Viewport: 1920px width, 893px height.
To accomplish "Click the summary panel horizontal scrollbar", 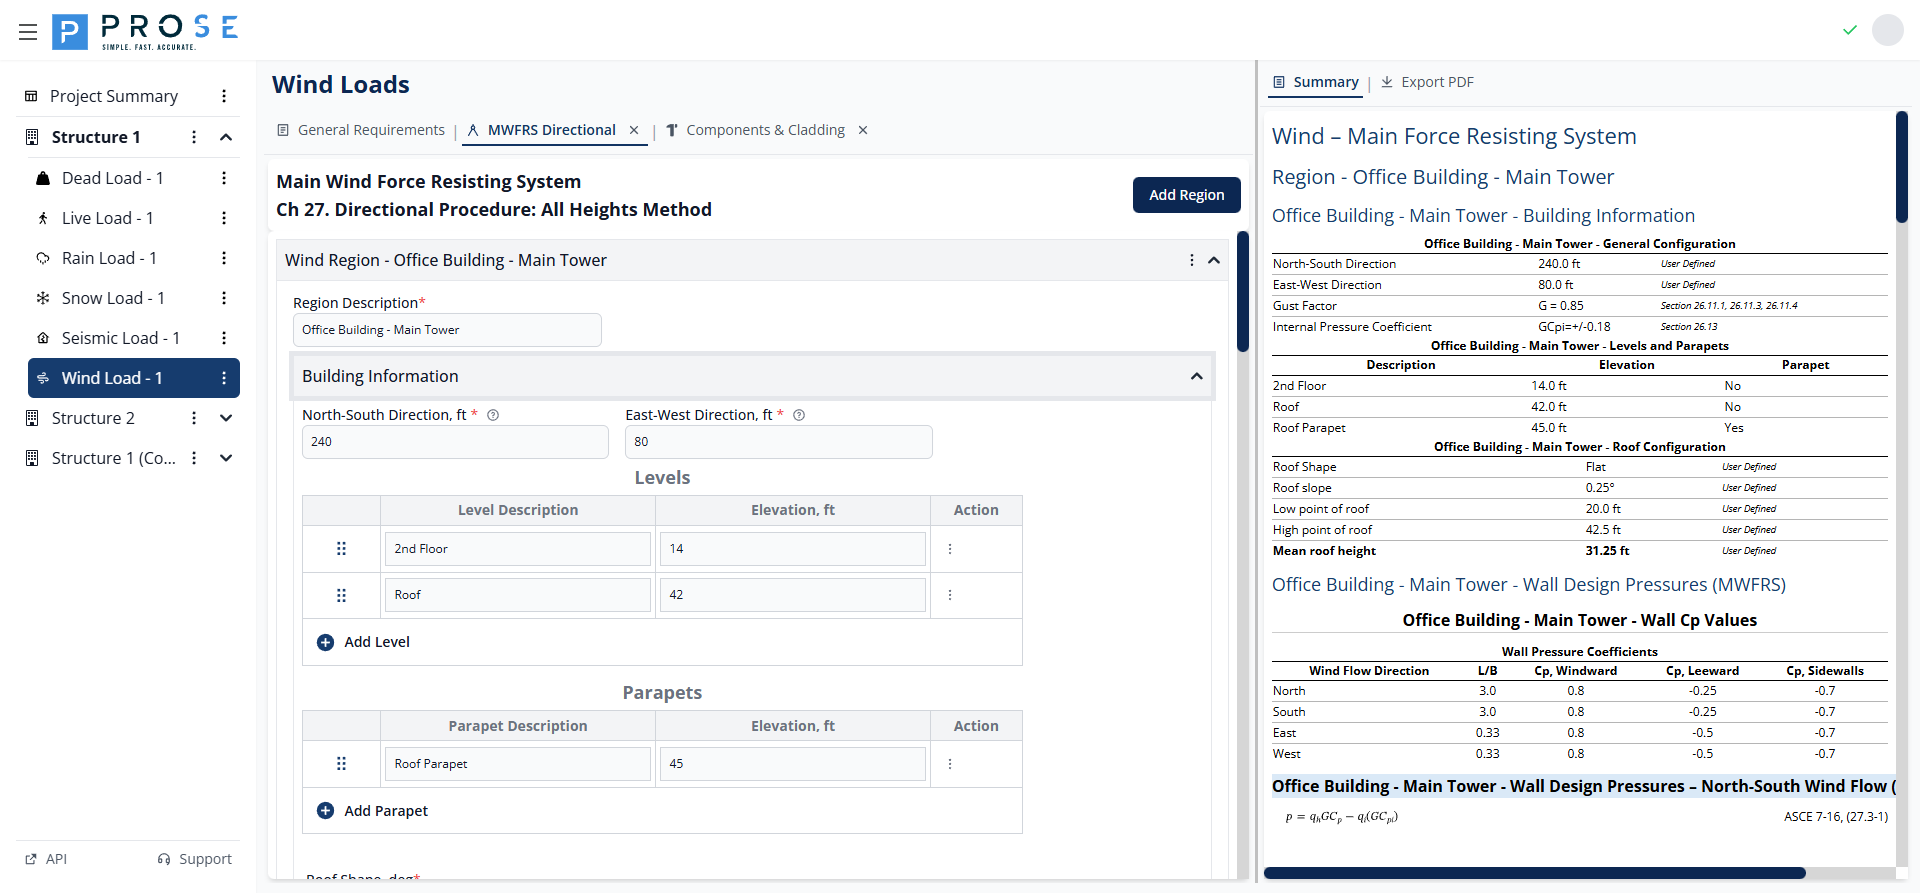I will point(1534,873).
